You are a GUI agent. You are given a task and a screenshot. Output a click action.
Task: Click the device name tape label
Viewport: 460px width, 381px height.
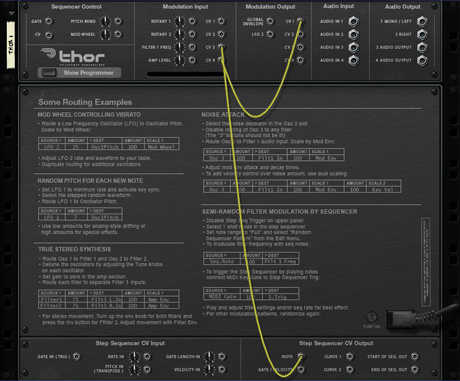point(11,45)
